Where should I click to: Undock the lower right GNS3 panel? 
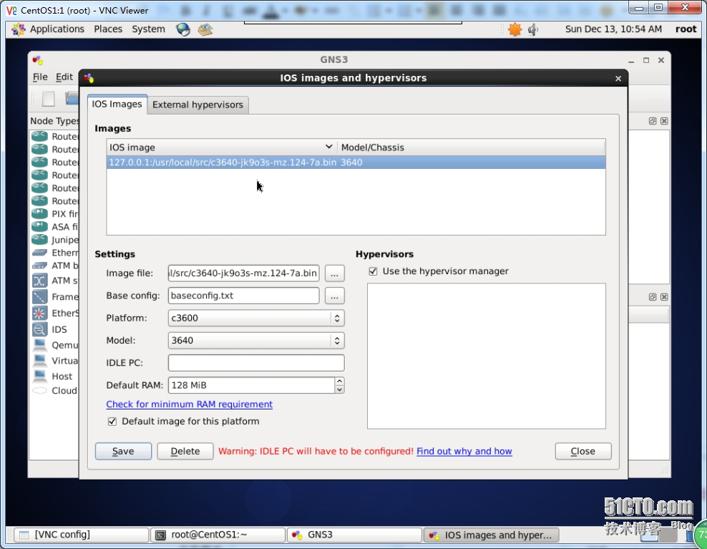click(652, 297)
